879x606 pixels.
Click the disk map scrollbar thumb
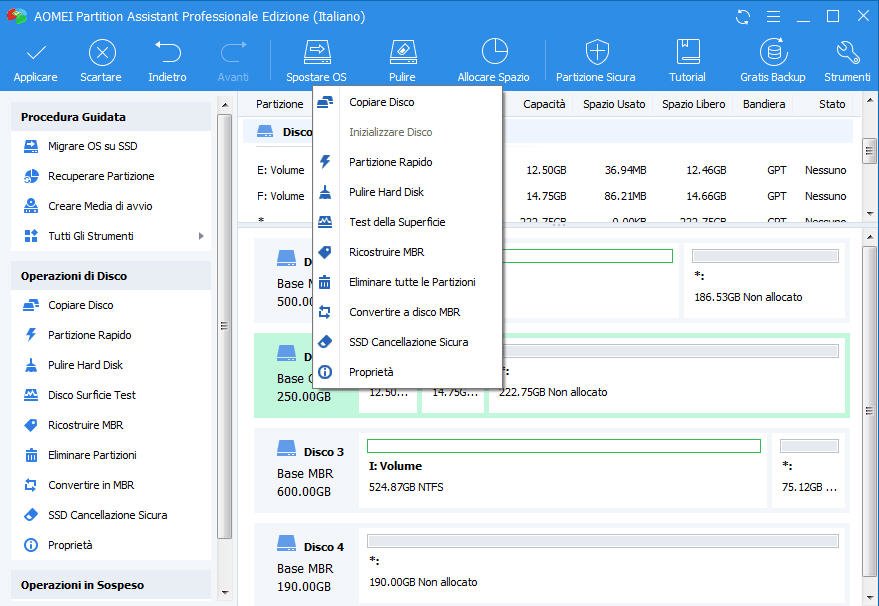pos(869,410)
